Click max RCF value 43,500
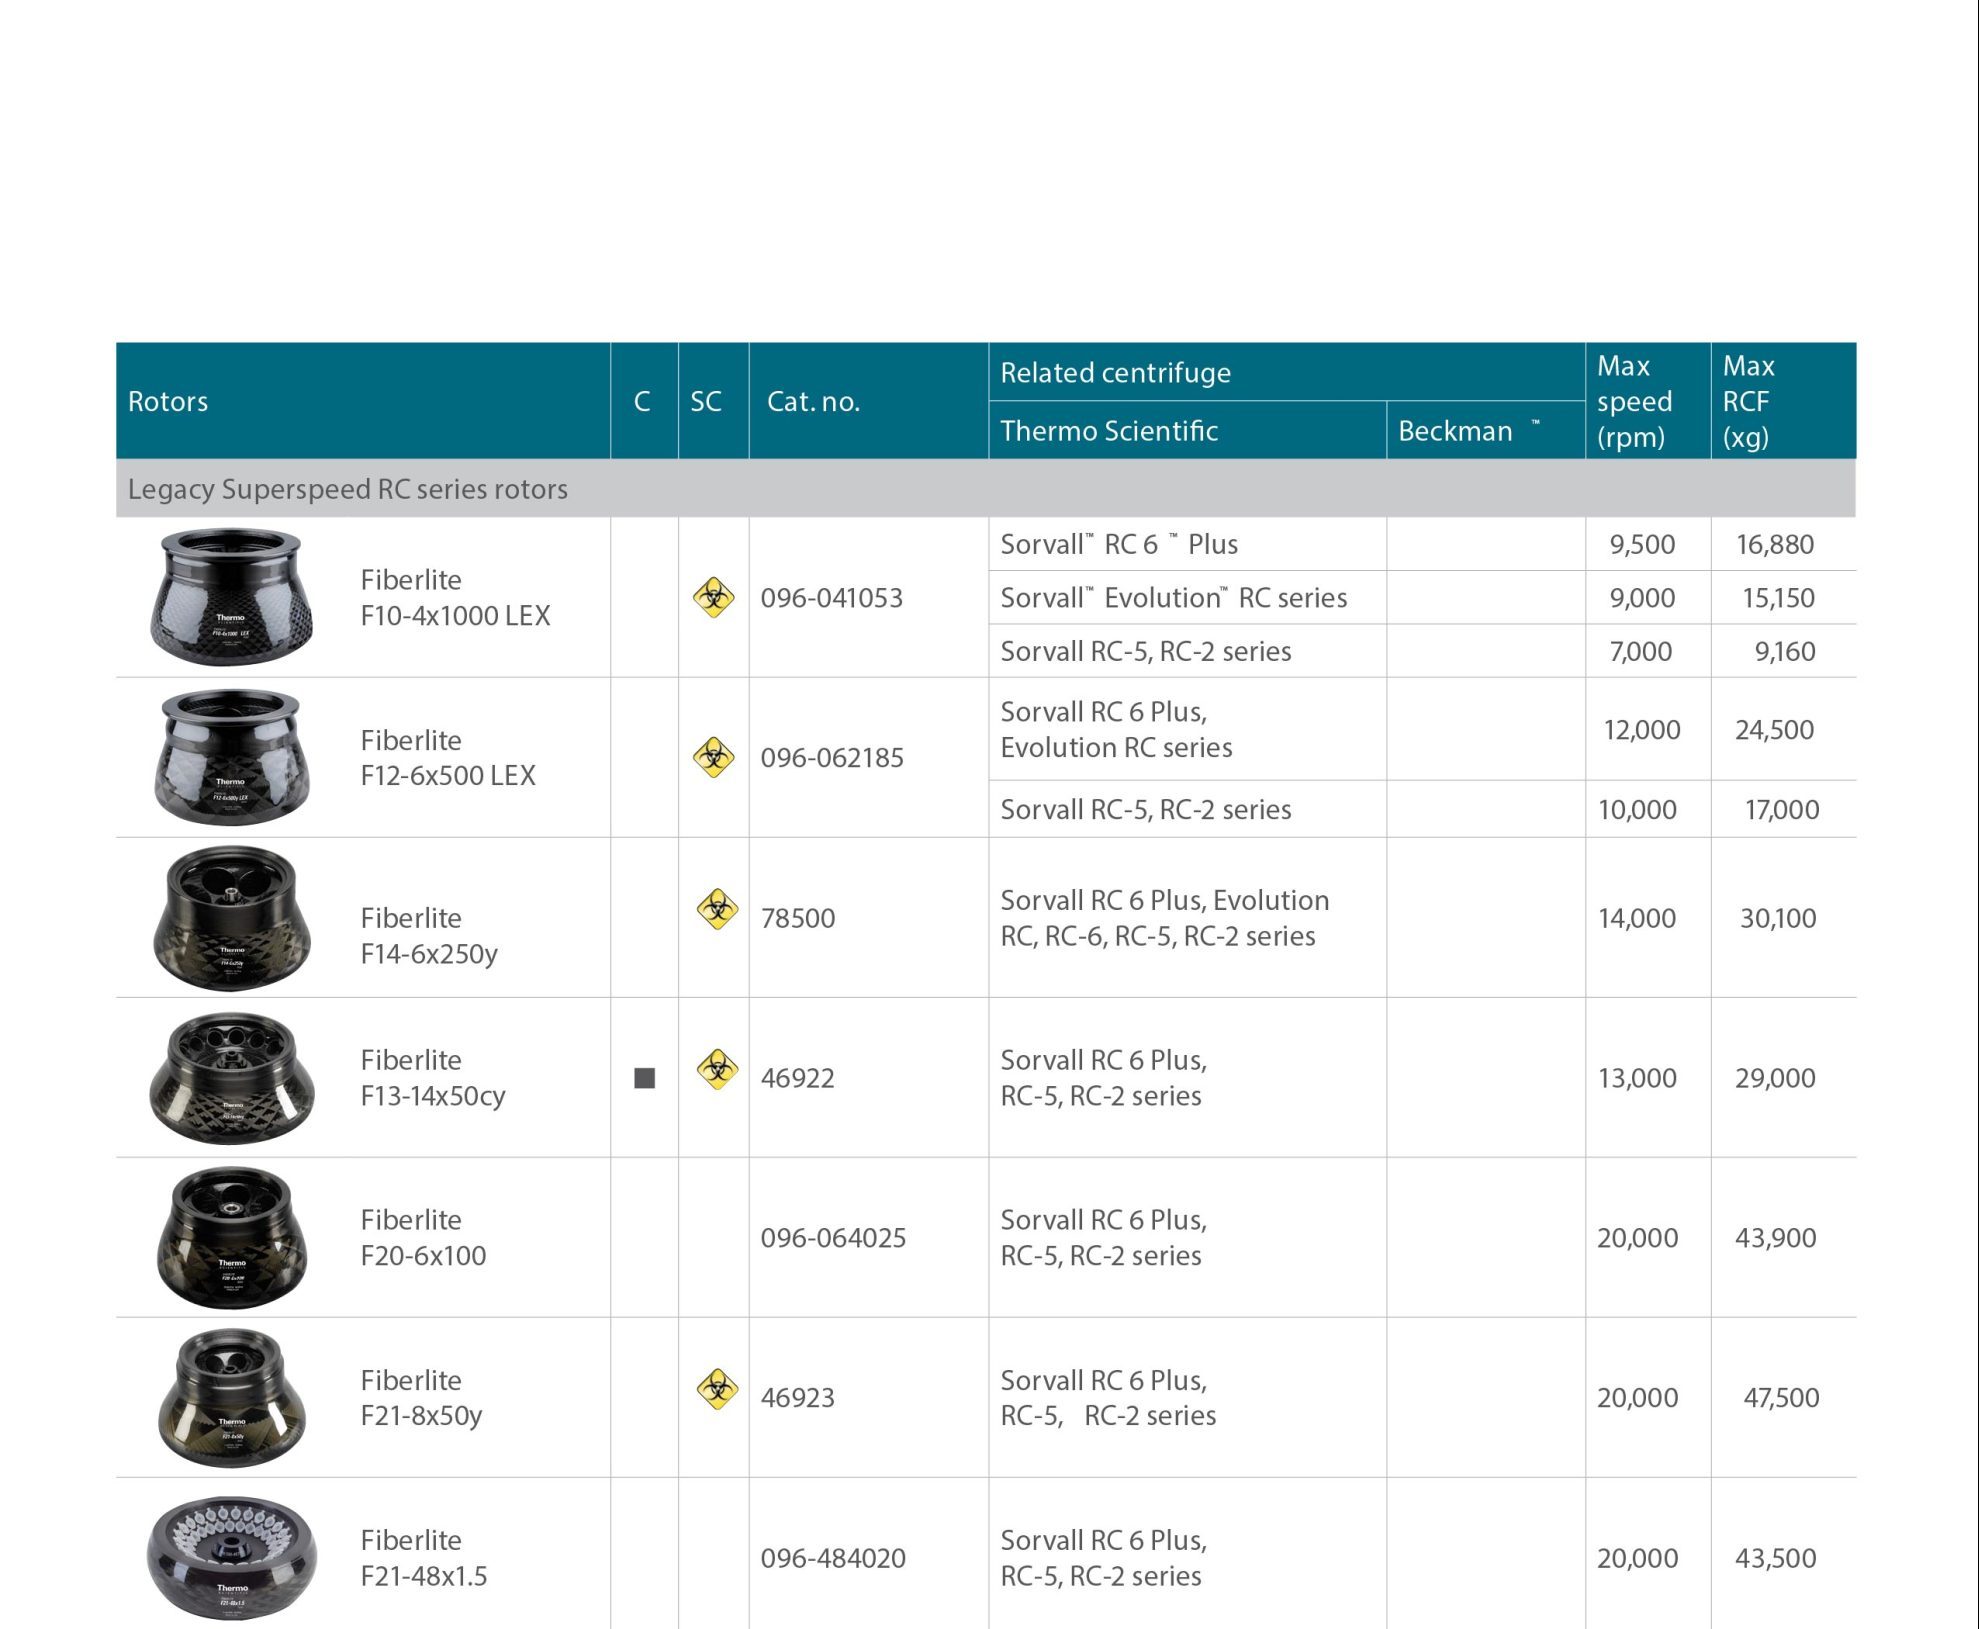 coord(1775,1557)
